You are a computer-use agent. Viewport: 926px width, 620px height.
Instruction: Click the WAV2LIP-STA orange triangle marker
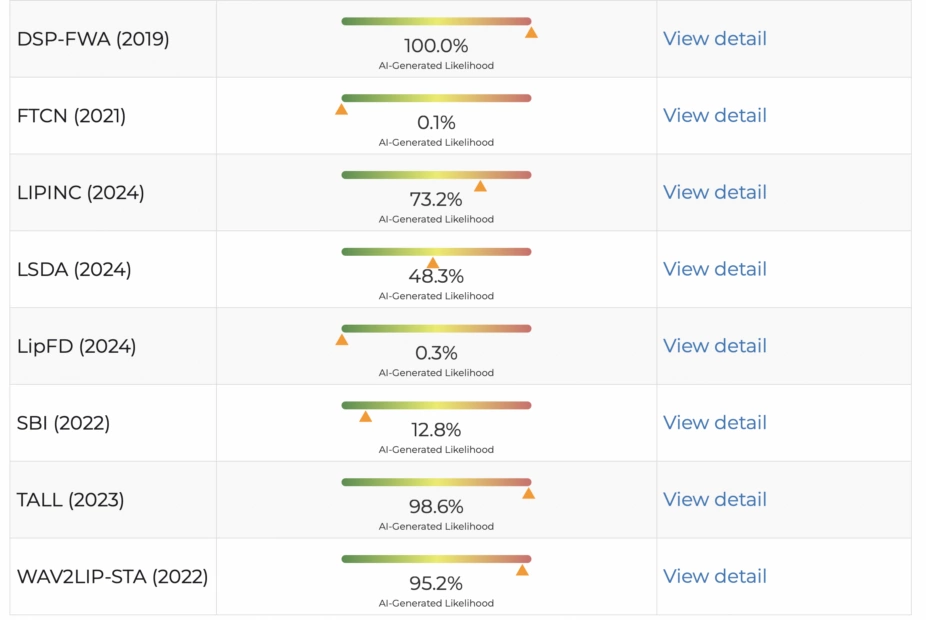pyautogui.click(x=522, y=570)
